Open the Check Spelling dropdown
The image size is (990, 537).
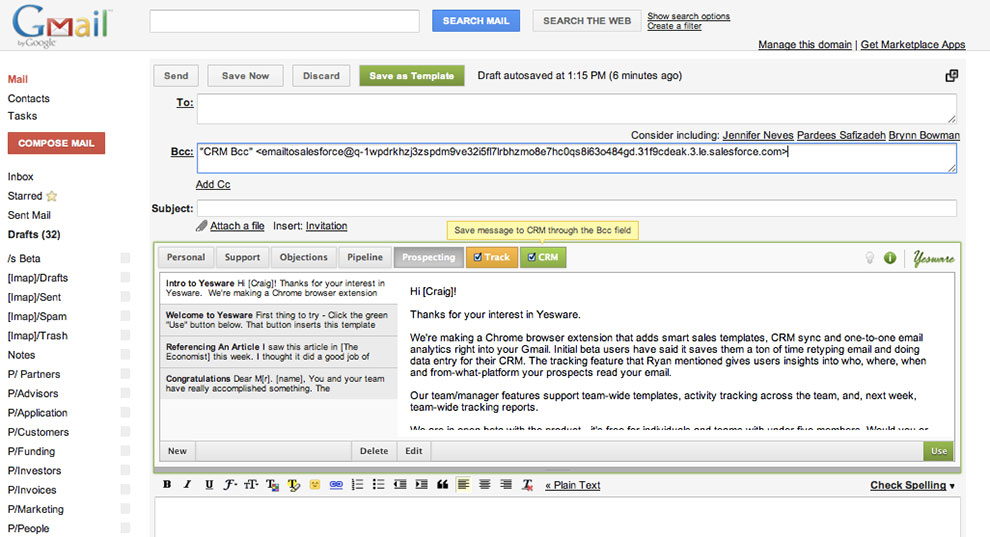pos(912,485)
